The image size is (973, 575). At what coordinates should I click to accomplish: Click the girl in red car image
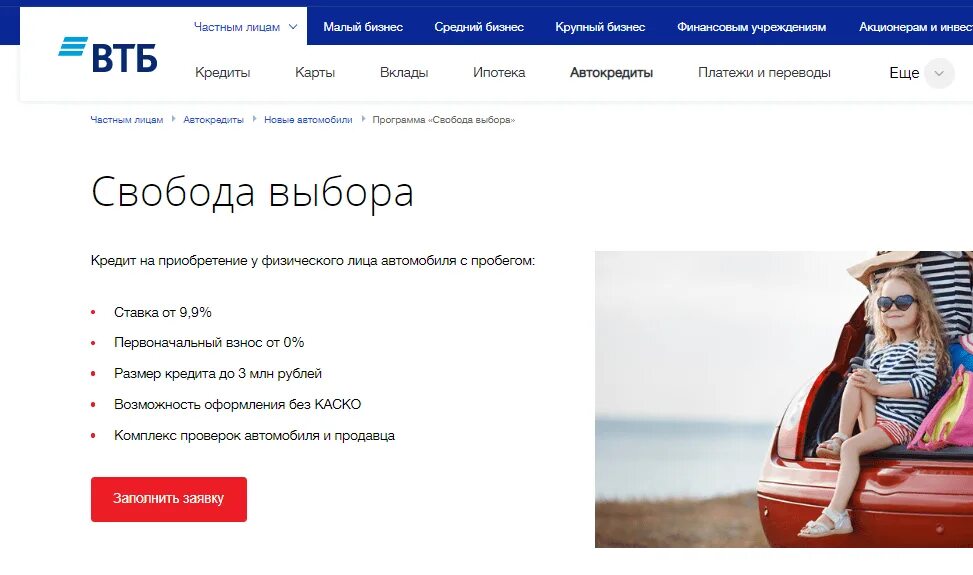pos(784,399)
